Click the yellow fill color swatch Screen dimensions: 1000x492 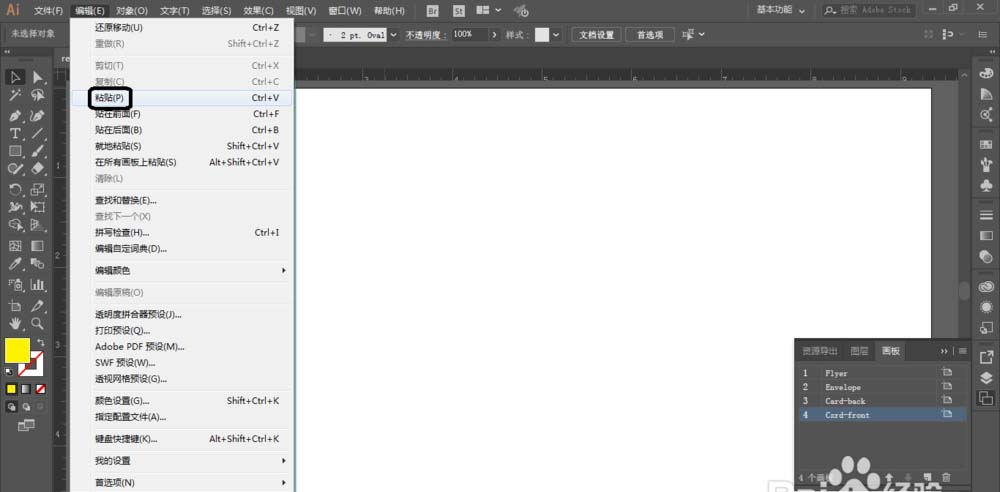[x=17, y=351]
